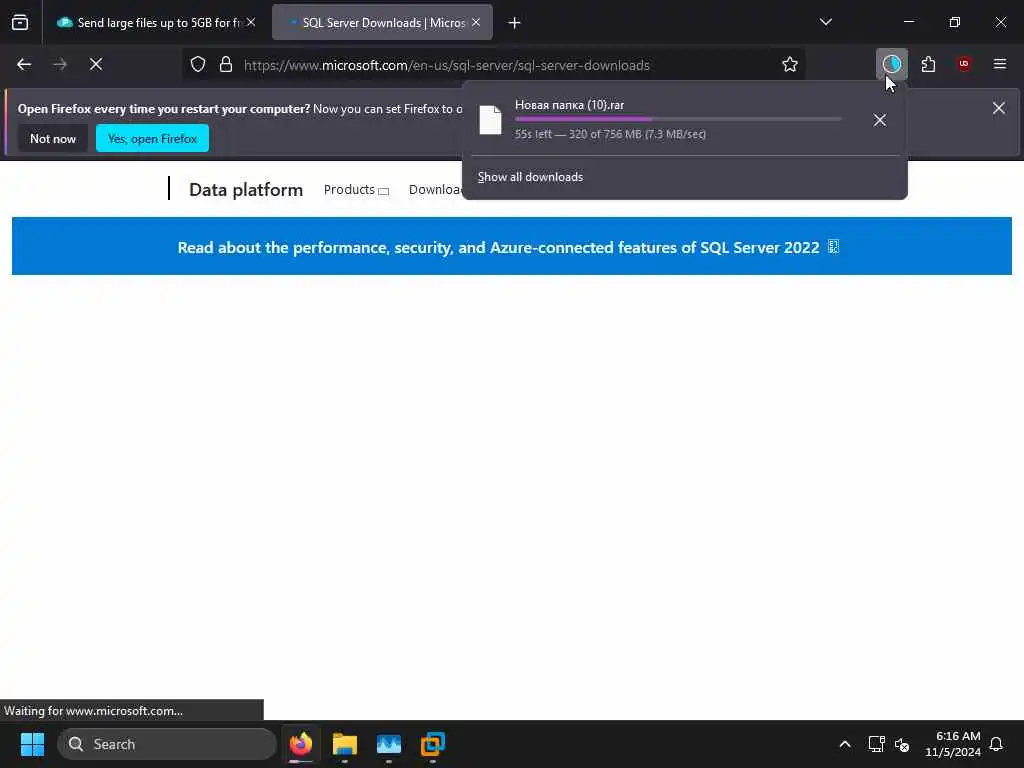Open the uBlock Origin extension icon

(x=963, y=64)
